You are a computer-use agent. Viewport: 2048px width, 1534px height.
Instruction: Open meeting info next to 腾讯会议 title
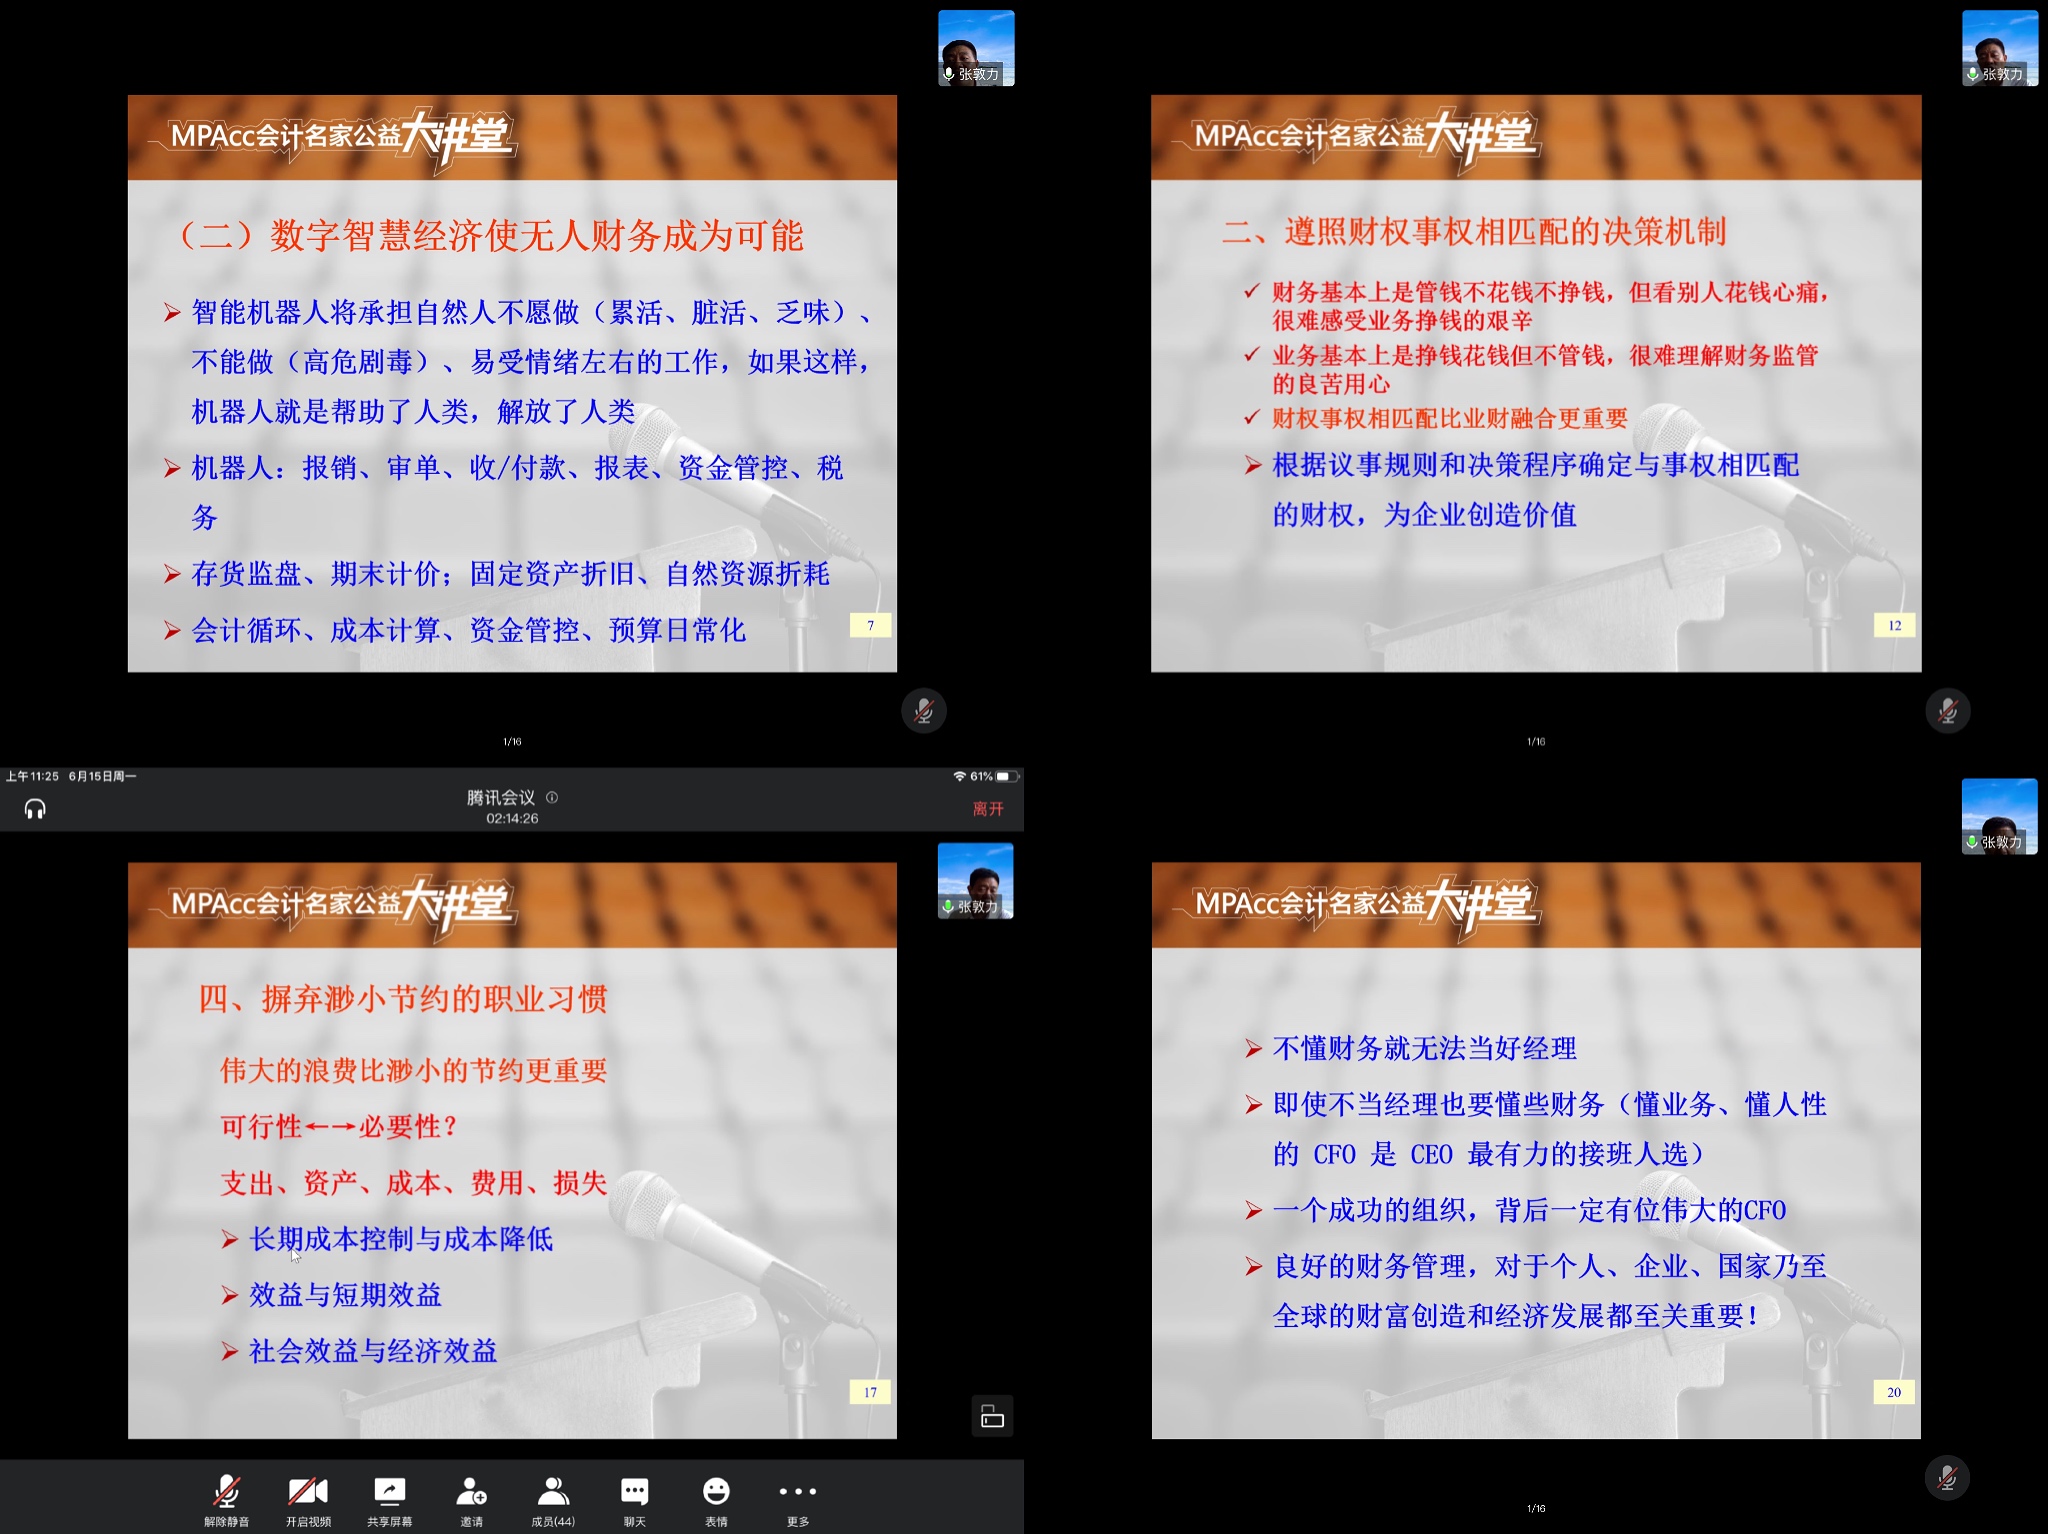(552, 797)
